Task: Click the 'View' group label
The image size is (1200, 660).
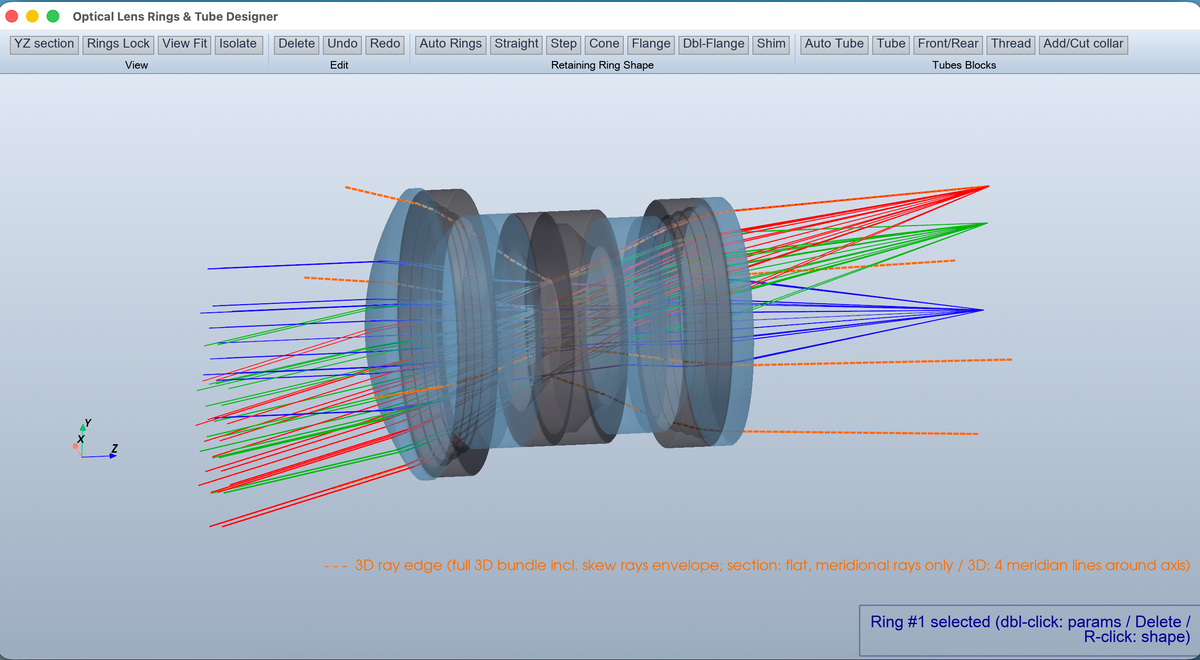Action: click(136, 65)
